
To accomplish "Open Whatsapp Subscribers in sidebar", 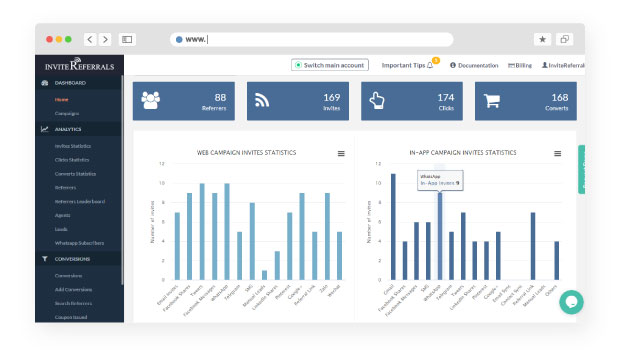I will coord(79,243).
